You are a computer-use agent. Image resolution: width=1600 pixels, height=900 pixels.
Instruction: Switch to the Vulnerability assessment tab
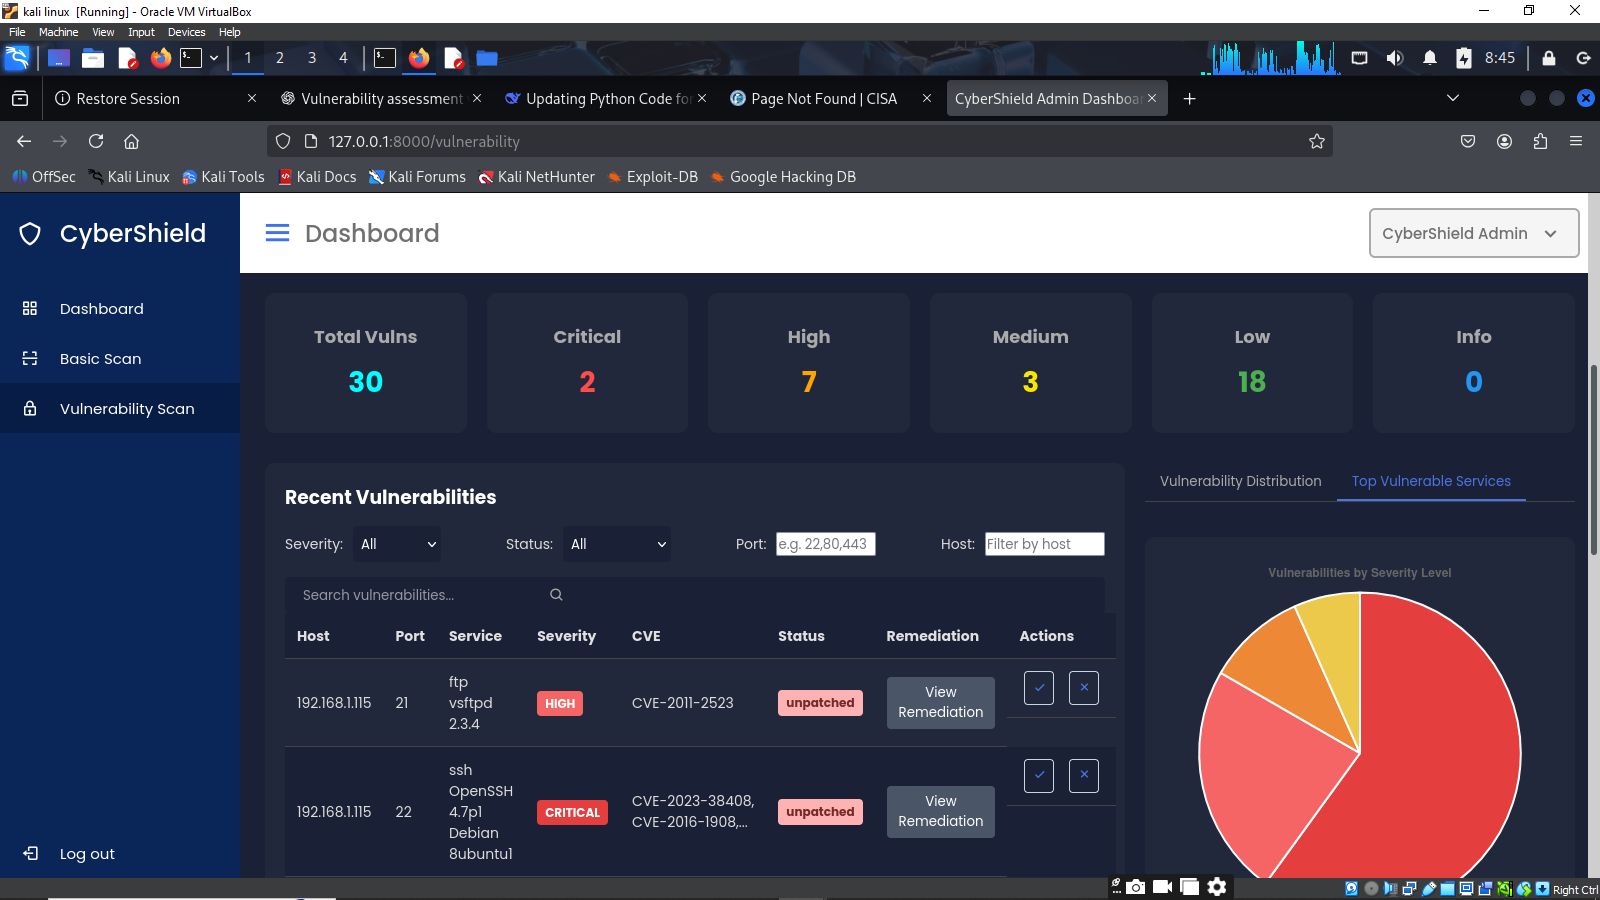[381, 98]
